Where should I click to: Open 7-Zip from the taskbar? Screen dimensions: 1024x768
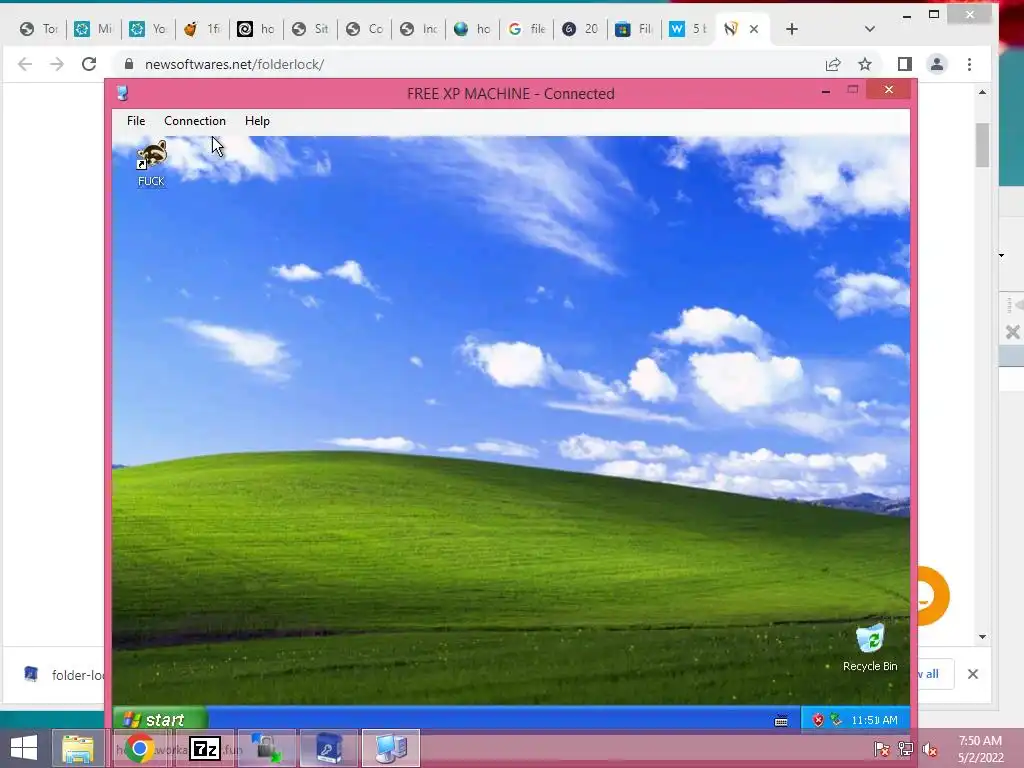click(204, 748)
